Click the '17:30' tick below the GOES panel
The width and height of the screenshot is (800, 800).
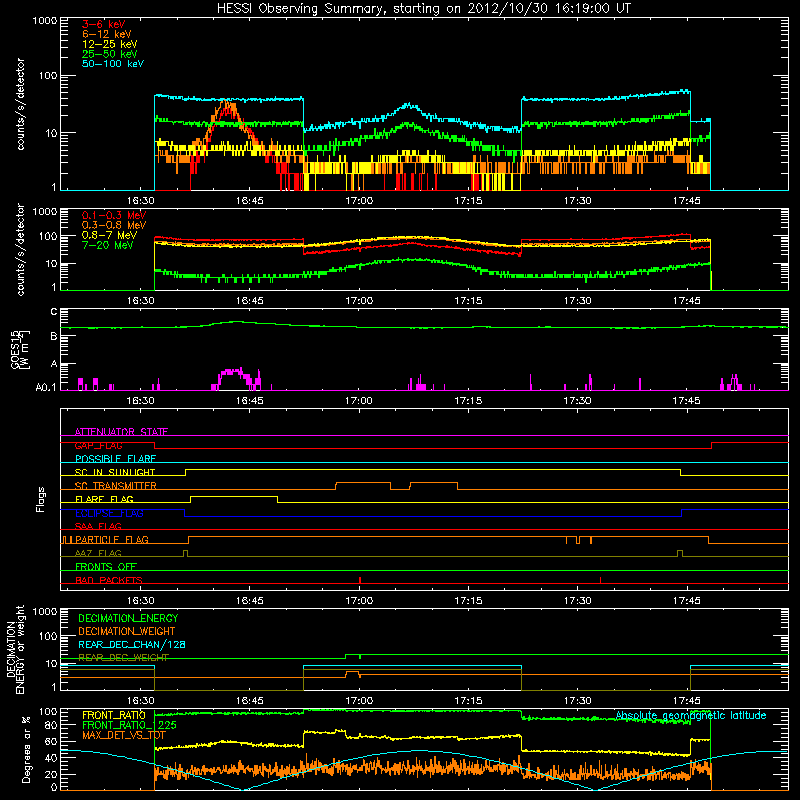578,401
